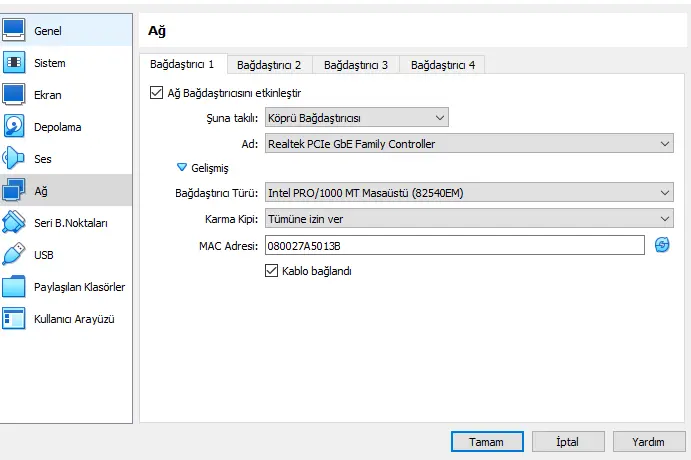Collapse the Gelişmiş advanced section
Image resolution: width=691 pixels, height=460 pixels.
tap(182, 167)
